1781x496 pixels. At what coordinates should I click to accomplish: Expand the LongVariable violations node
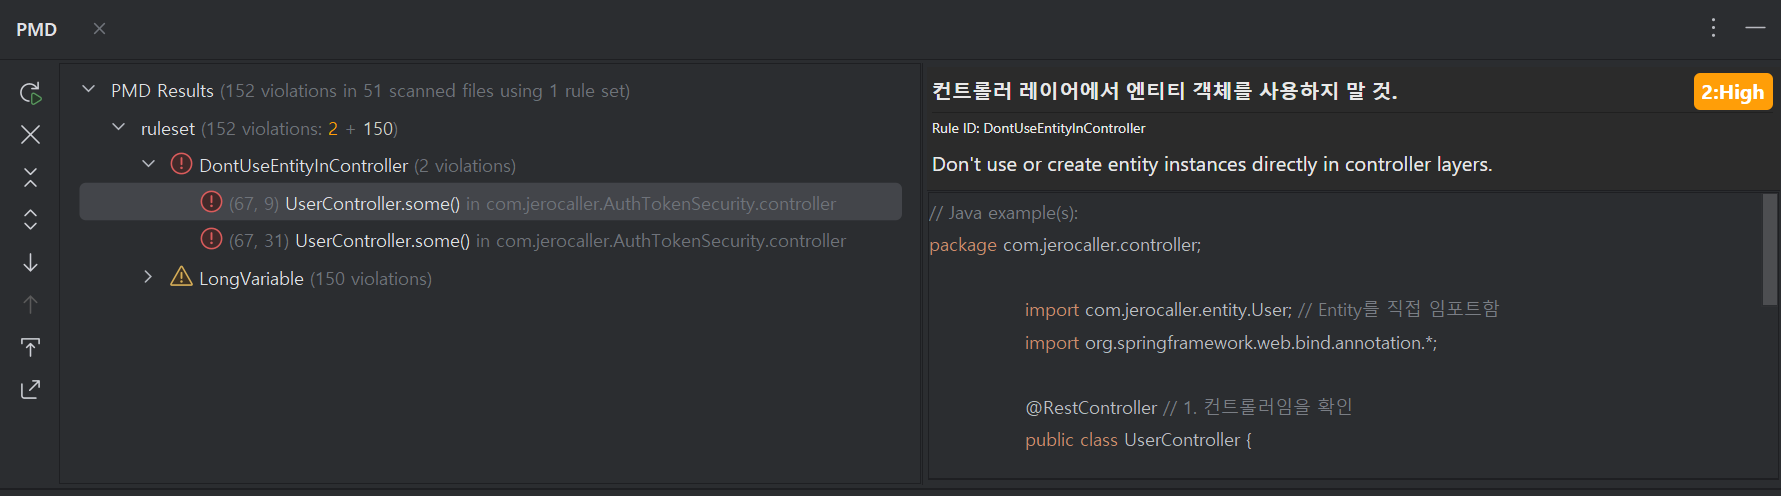pos(149,278)
